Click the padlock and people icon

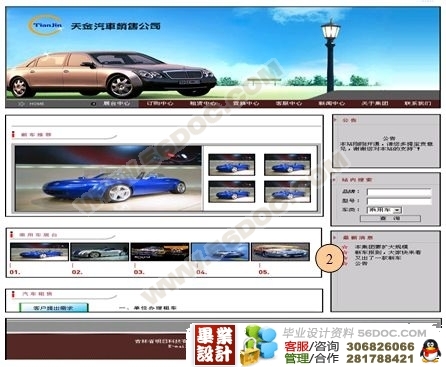(259, 346)
